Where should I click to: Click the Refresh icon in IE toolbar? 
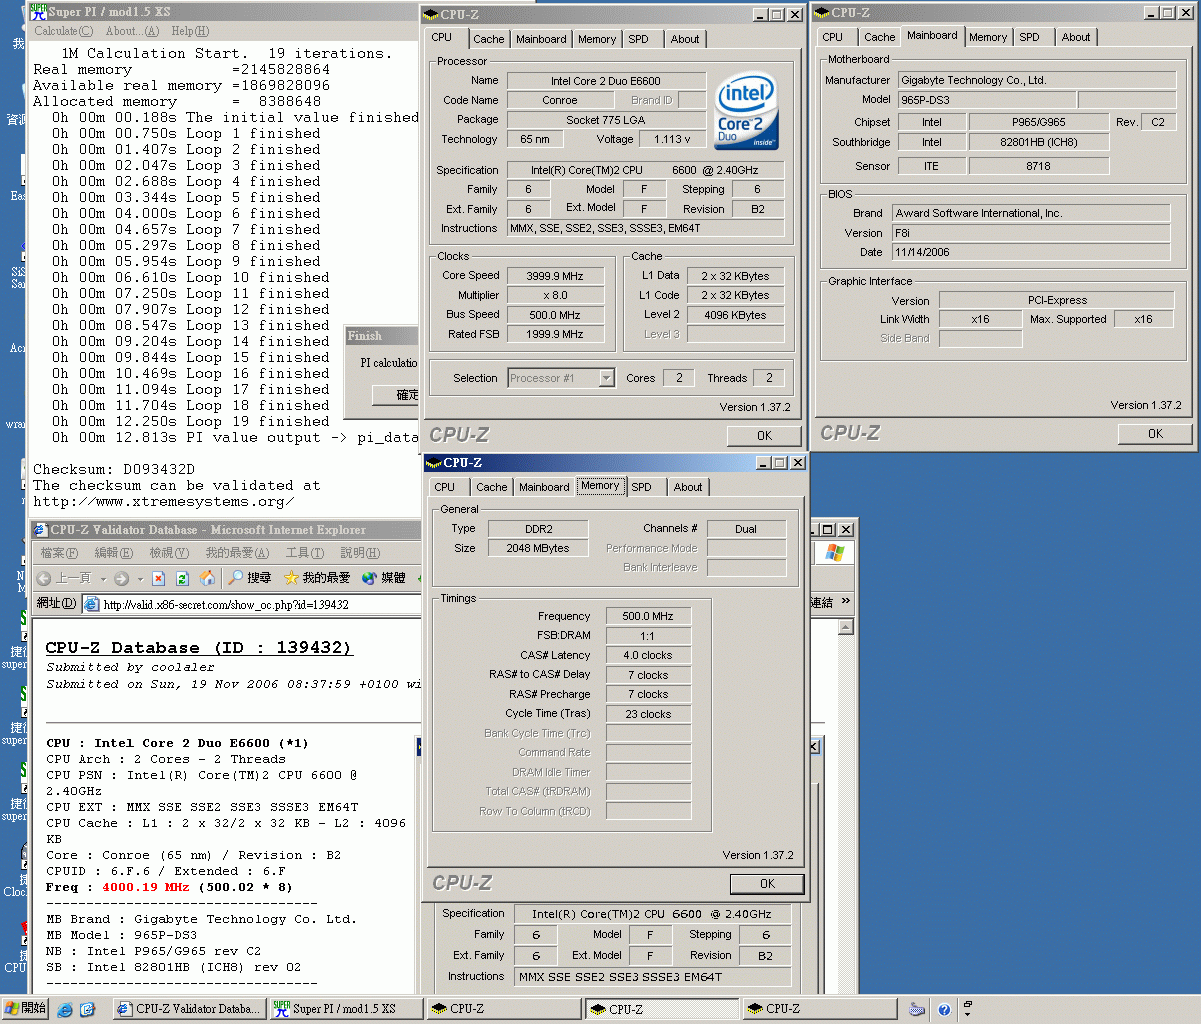tap(183, 578)
